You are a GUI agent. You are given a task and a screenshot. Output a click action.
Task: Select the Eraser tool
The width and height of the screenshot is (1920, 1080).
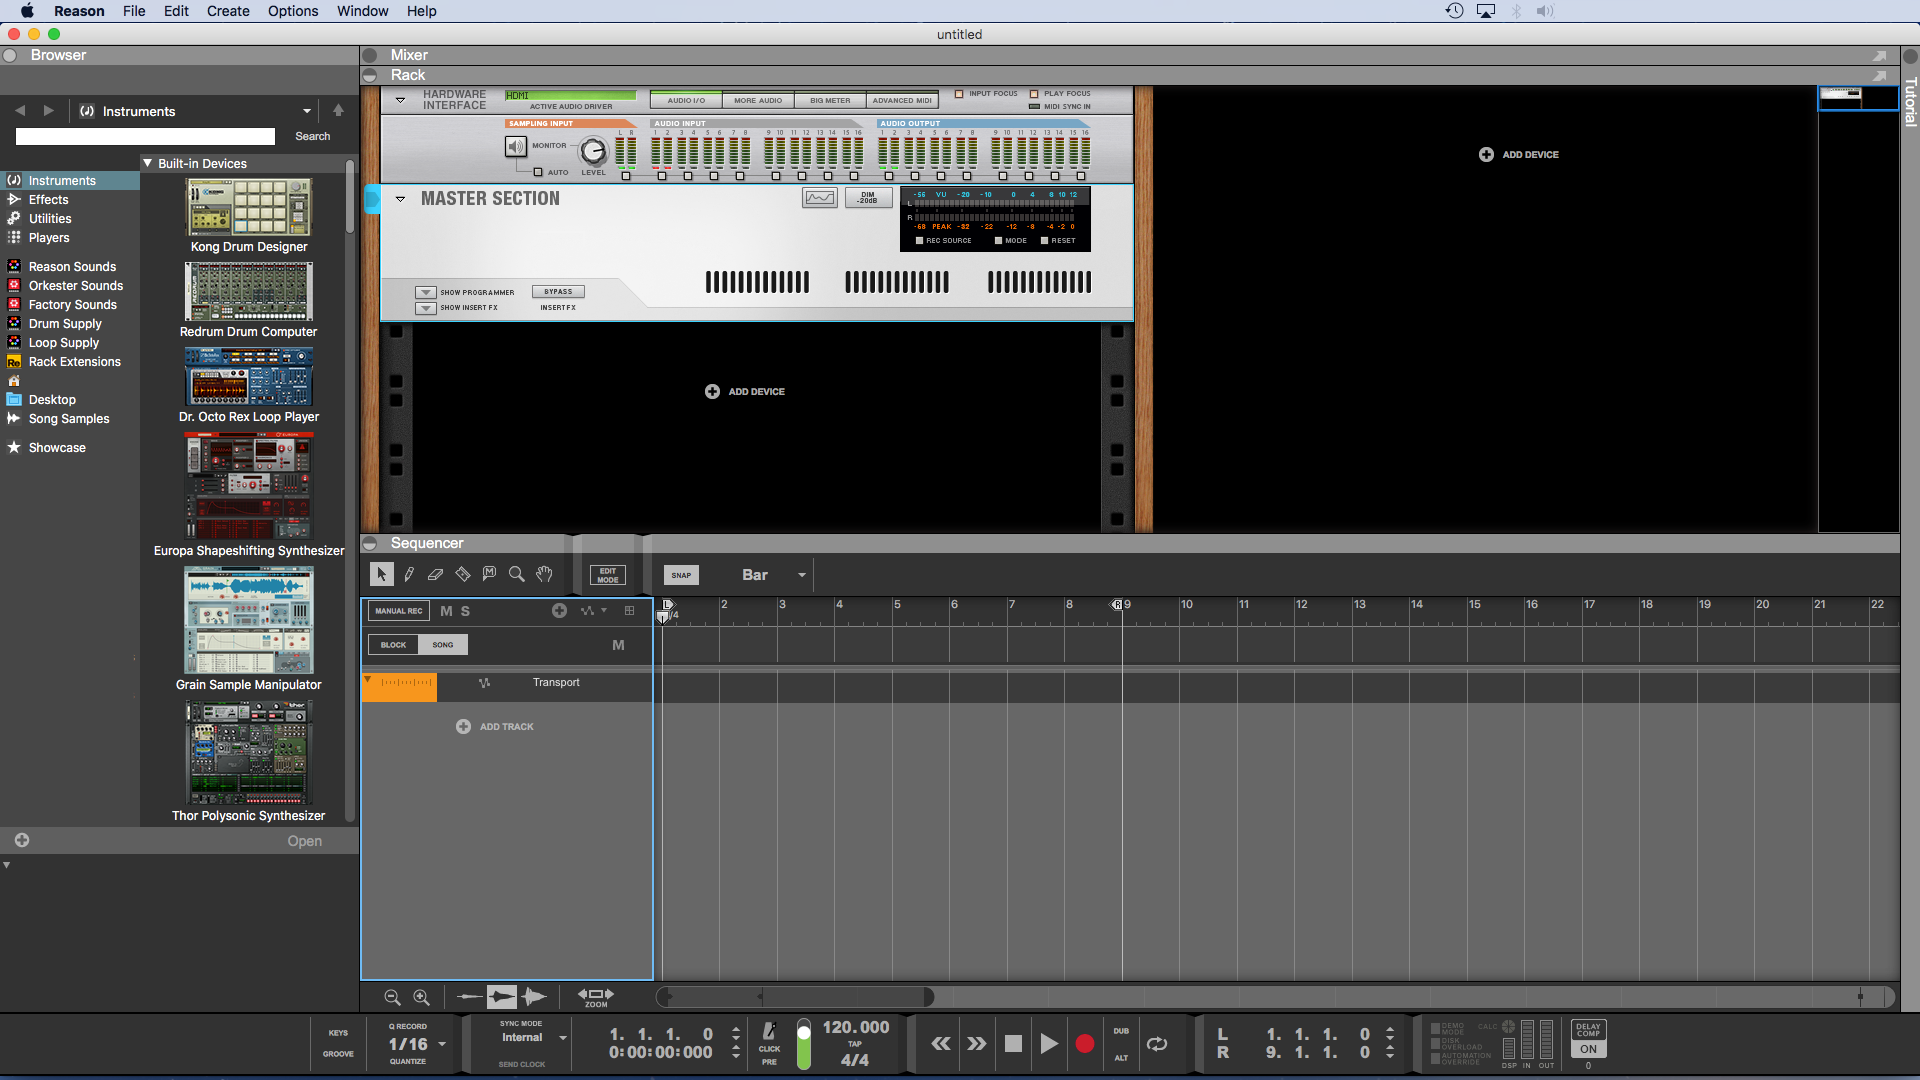(x=435, y=574)
